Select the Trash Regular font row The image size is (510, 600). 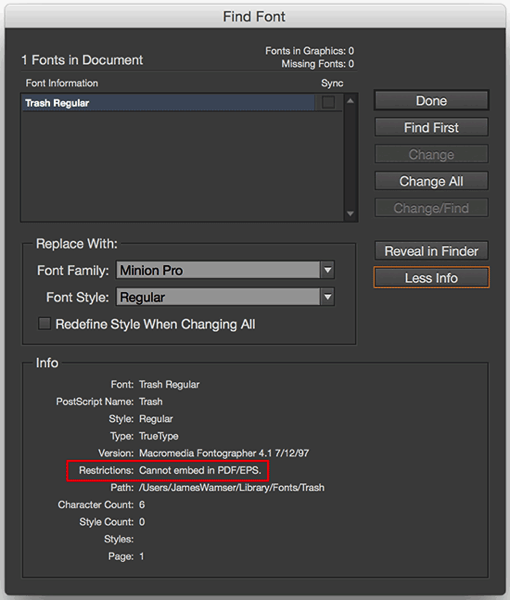[168, 103]
